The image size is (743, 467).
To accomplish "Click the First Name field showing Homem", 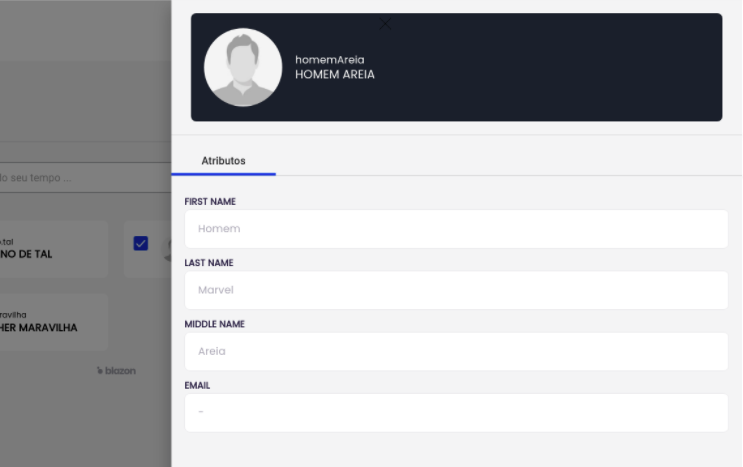I will click(x=456, y=229).
